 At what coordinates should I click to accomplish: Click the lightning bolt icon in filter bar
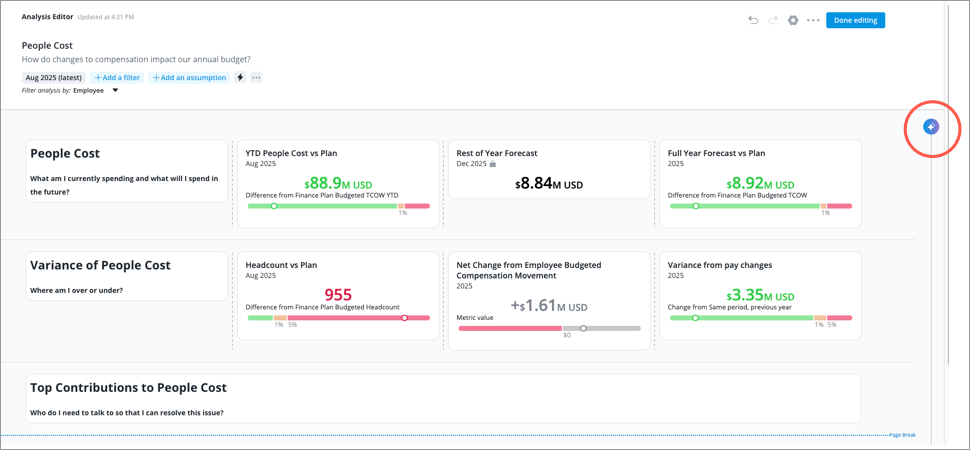click(x=240, y=77)
